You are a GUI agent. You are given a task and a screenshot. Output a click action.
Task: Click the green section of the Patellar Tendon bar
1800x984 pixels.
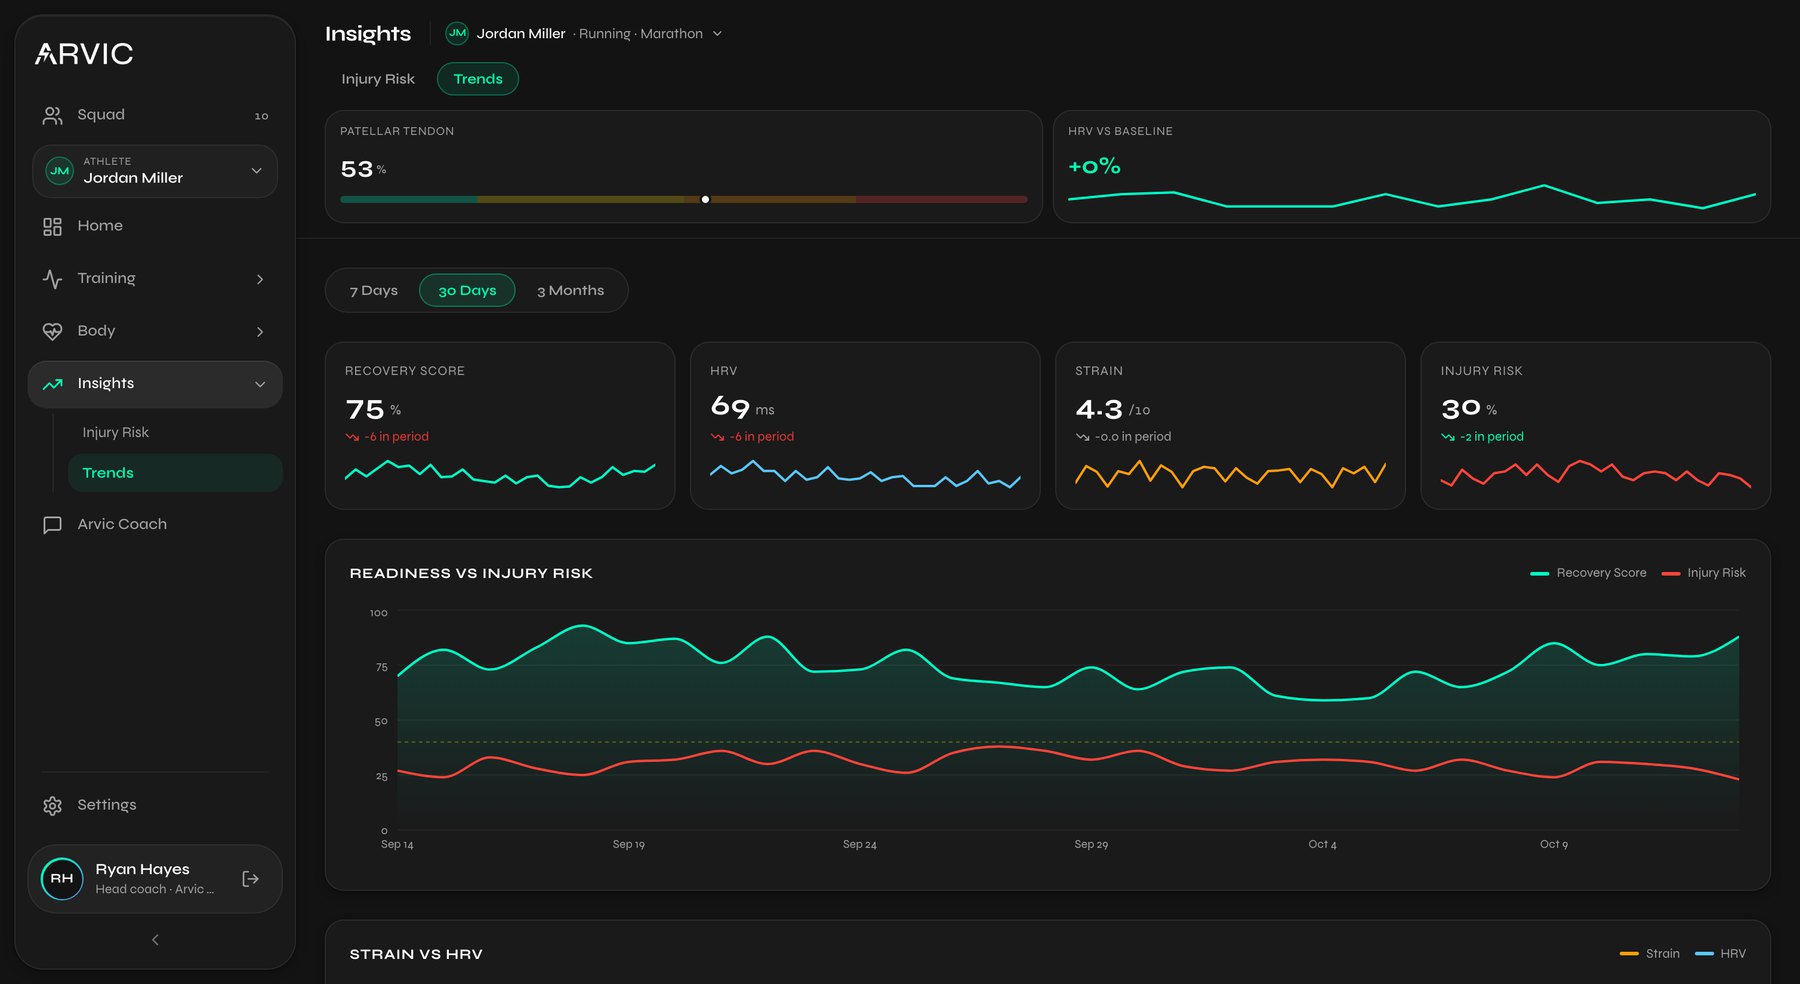click(408, 200)
